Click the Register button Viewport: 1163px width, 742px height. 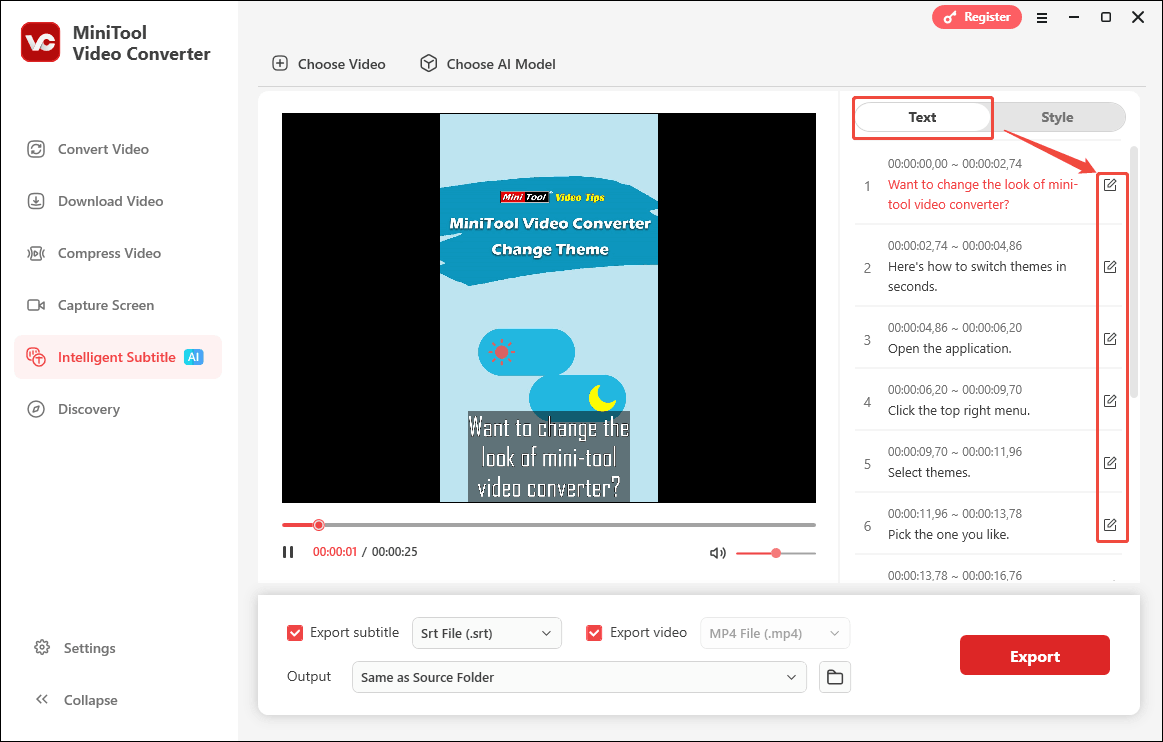tap(976, 17)
